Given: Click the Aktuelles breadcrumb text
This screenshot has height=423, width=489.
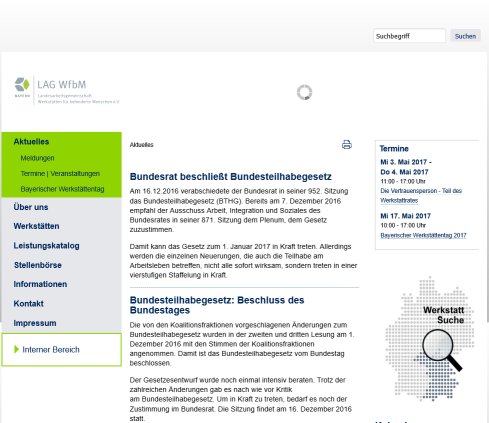Looking at the screenshot, I should [141, 145].
